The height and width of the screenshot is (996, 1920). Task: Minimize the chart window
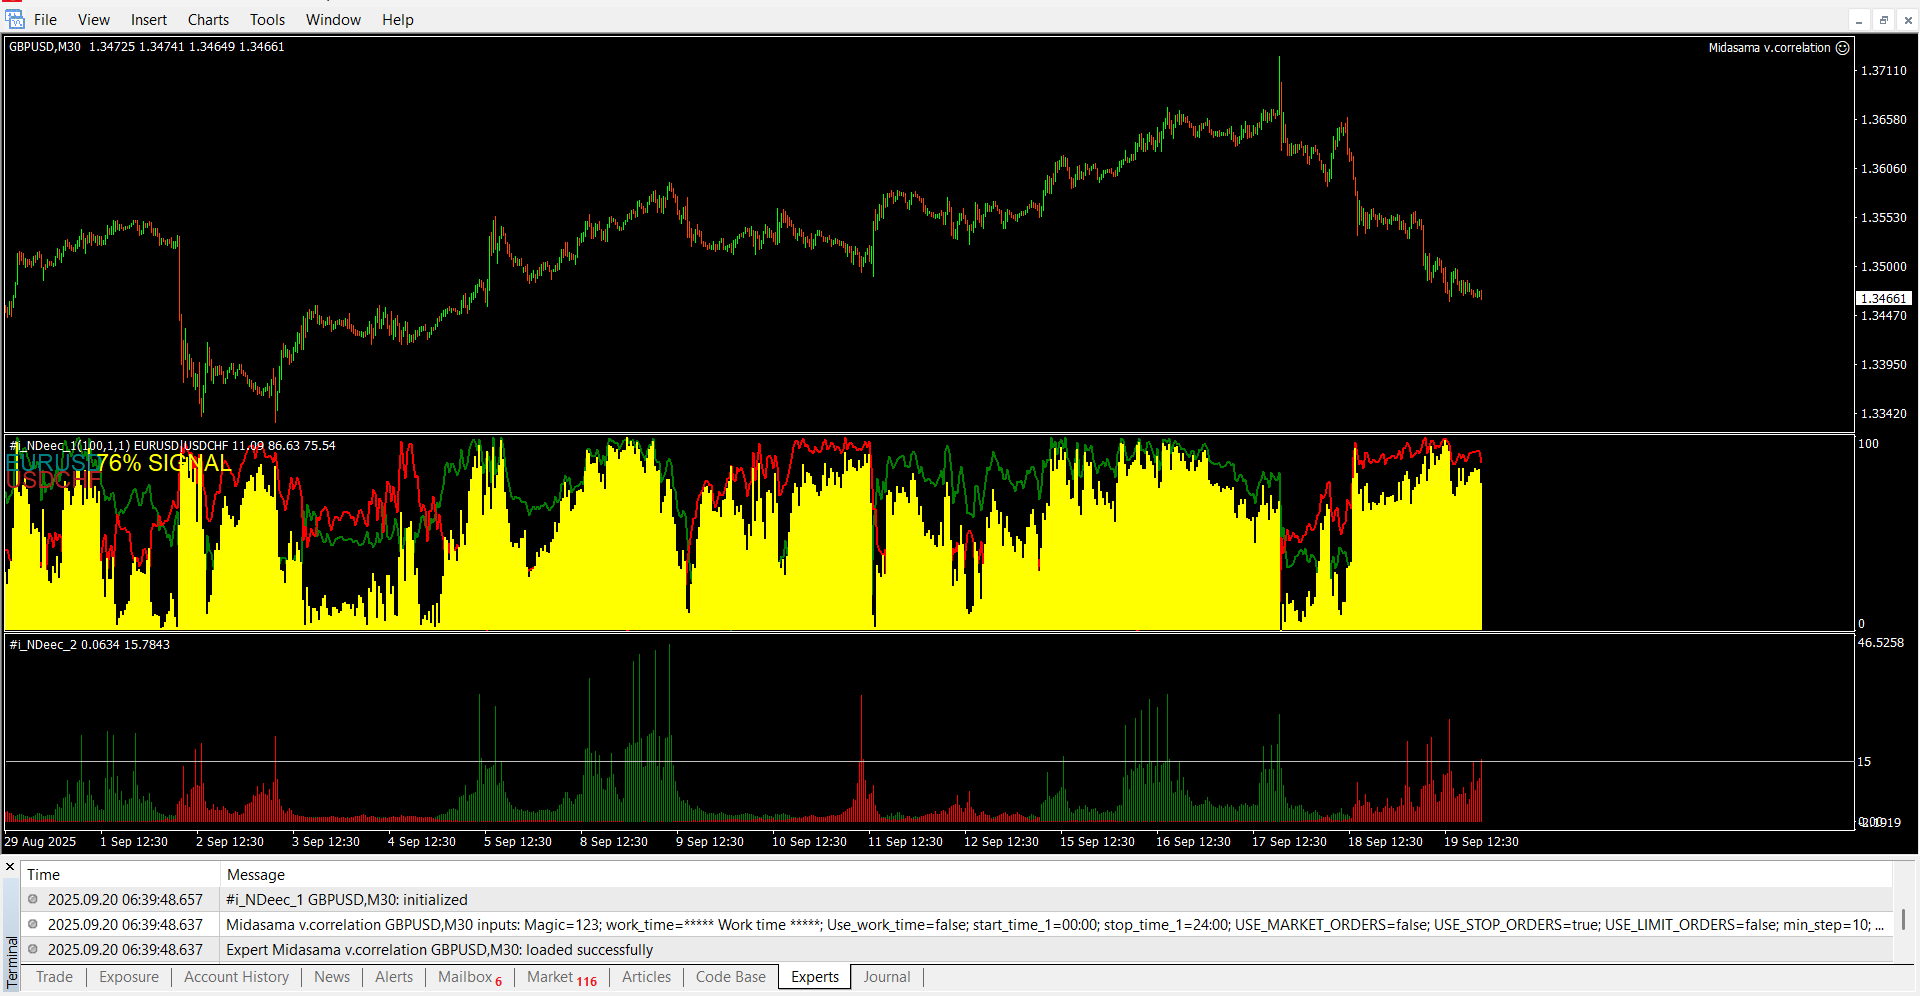1859,20
